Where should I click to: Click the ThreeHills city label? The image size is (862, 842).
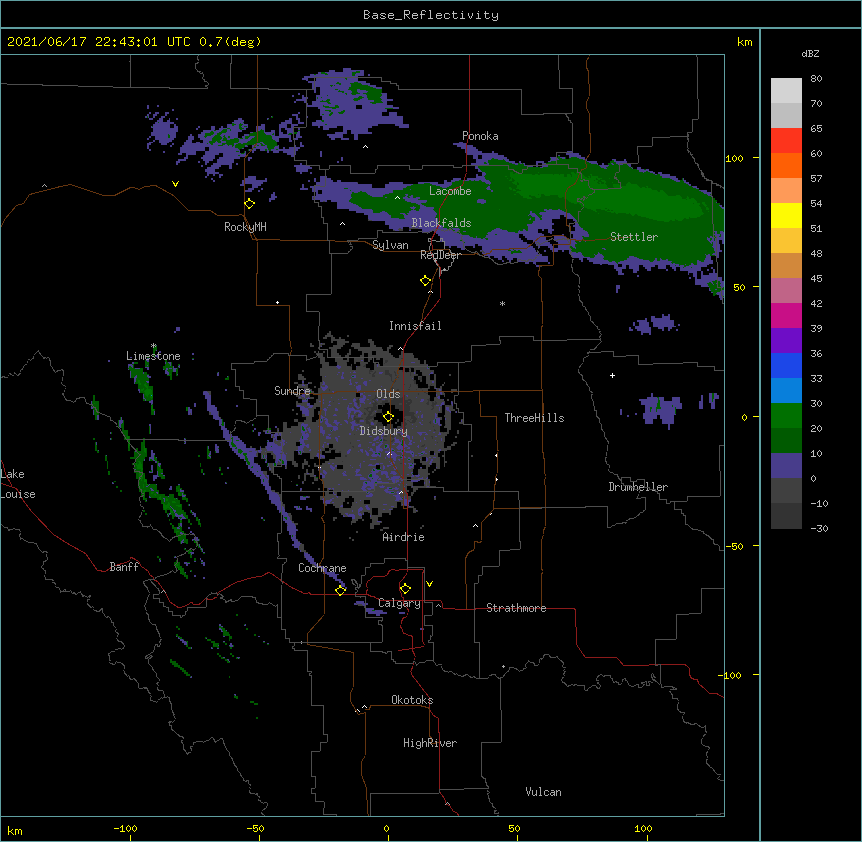[534, 418]
